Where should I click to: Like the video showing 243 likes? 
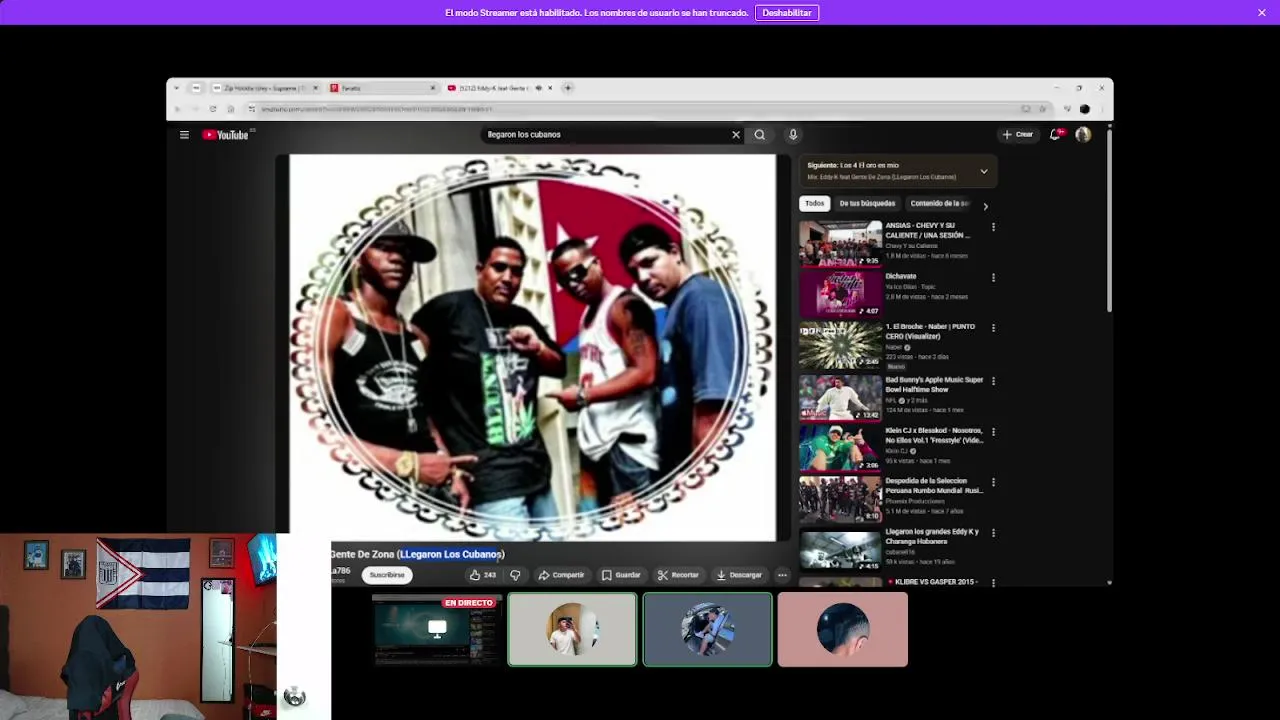(483, 575)
